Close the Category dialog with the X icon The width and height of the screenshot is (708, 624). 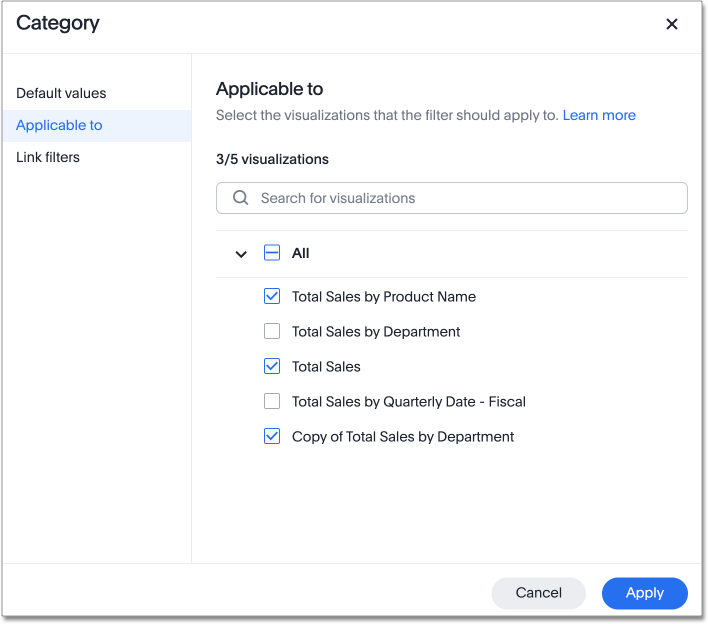[x=672, y=24]
